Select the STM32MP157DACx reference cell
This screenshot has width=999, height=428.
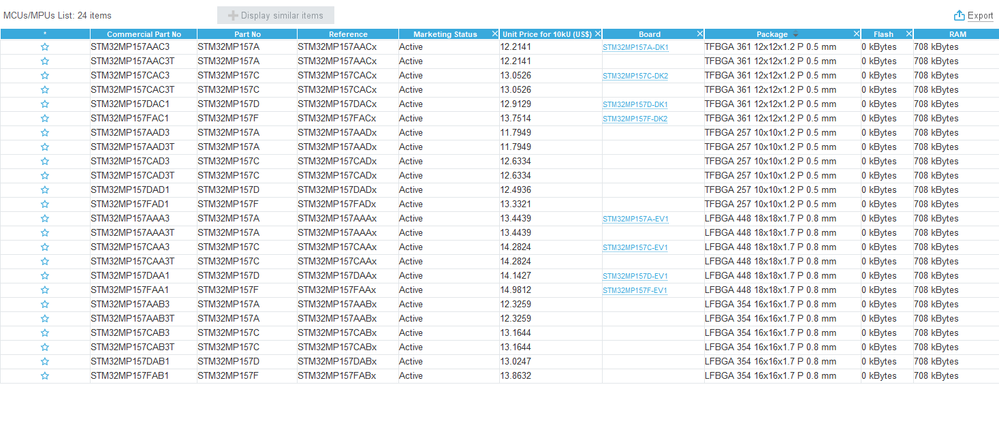(x=348, y=104)
